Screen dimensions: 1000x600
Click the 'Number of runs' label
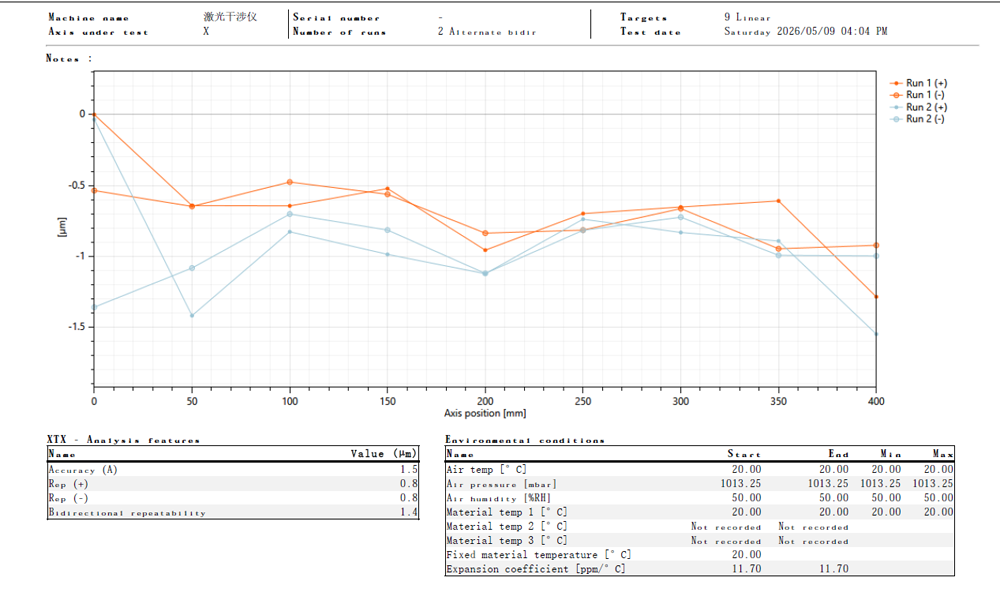coord(339,31)
